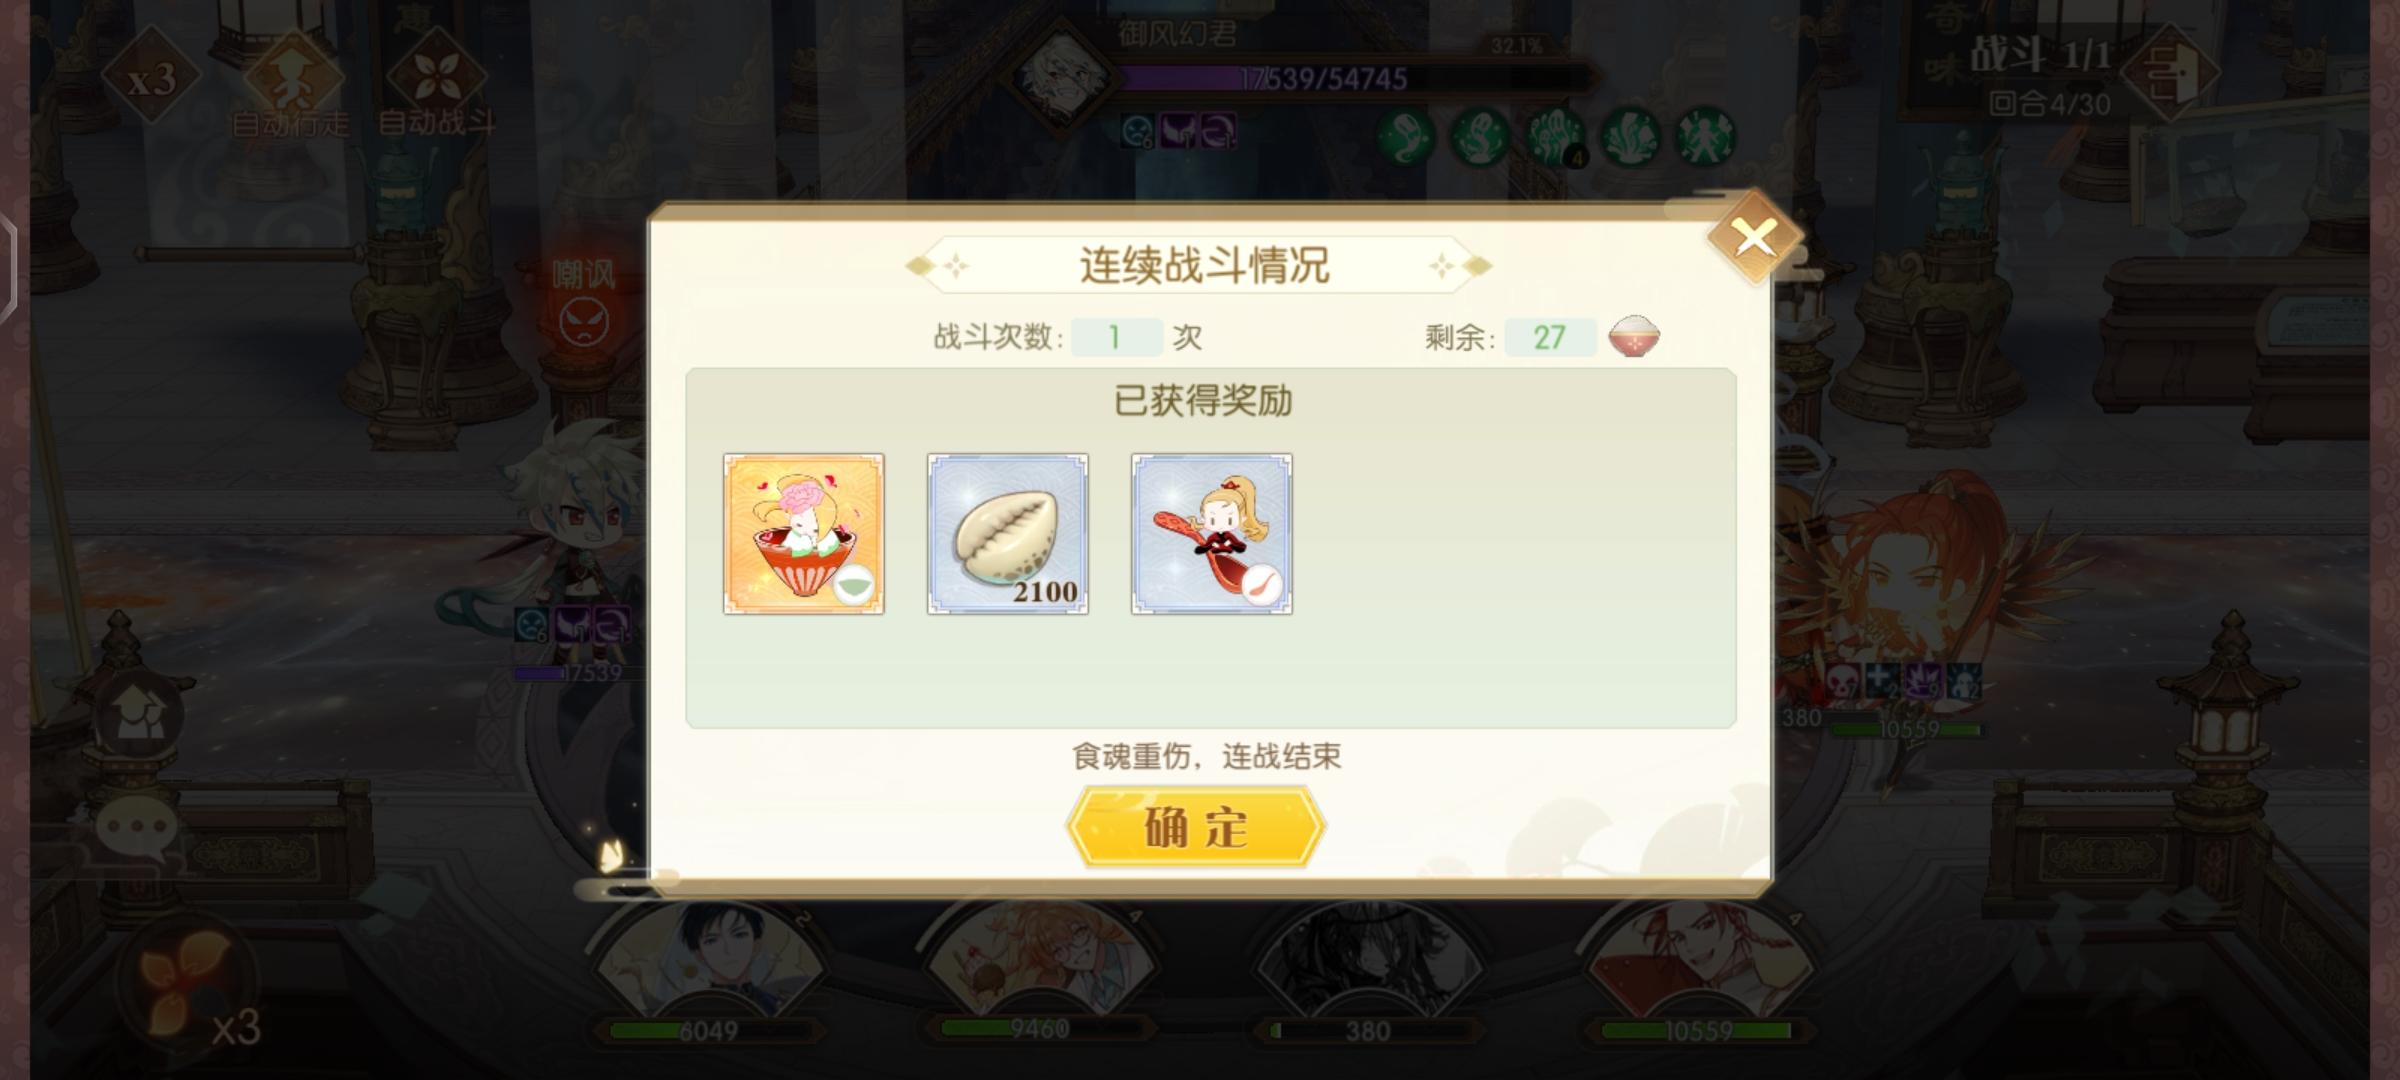Toggle the x3 speed multiplier
Viewport: 2400px width, 1080px height.
(x=152, y=78)
